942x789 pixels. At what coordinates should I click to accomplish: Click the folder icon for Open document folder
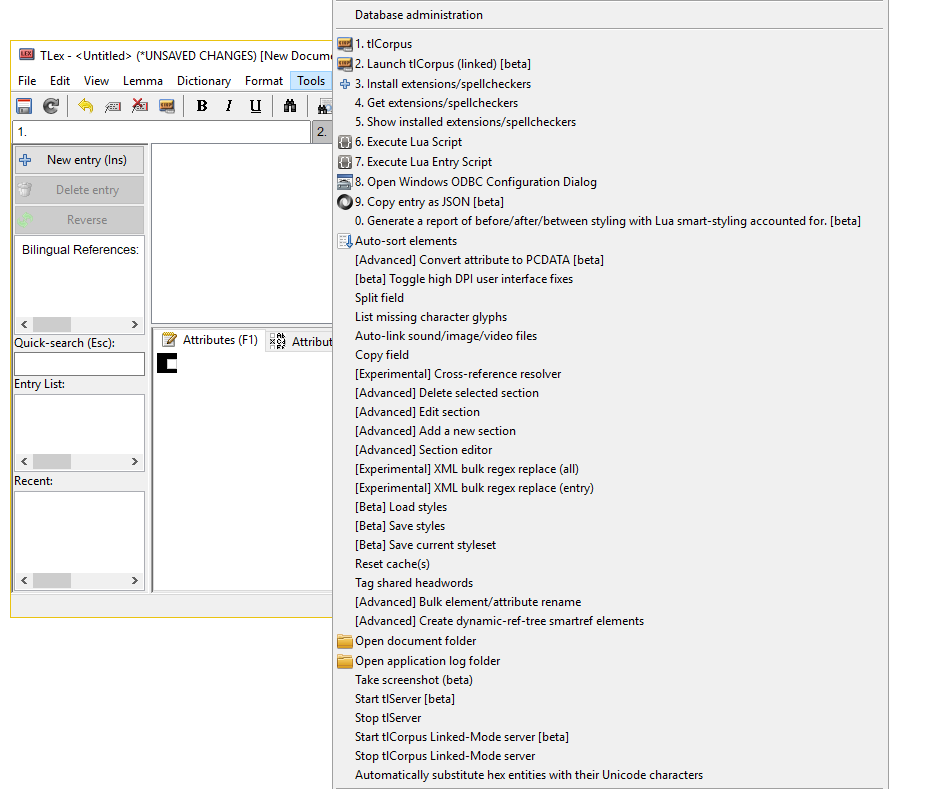tap(345, 641)
